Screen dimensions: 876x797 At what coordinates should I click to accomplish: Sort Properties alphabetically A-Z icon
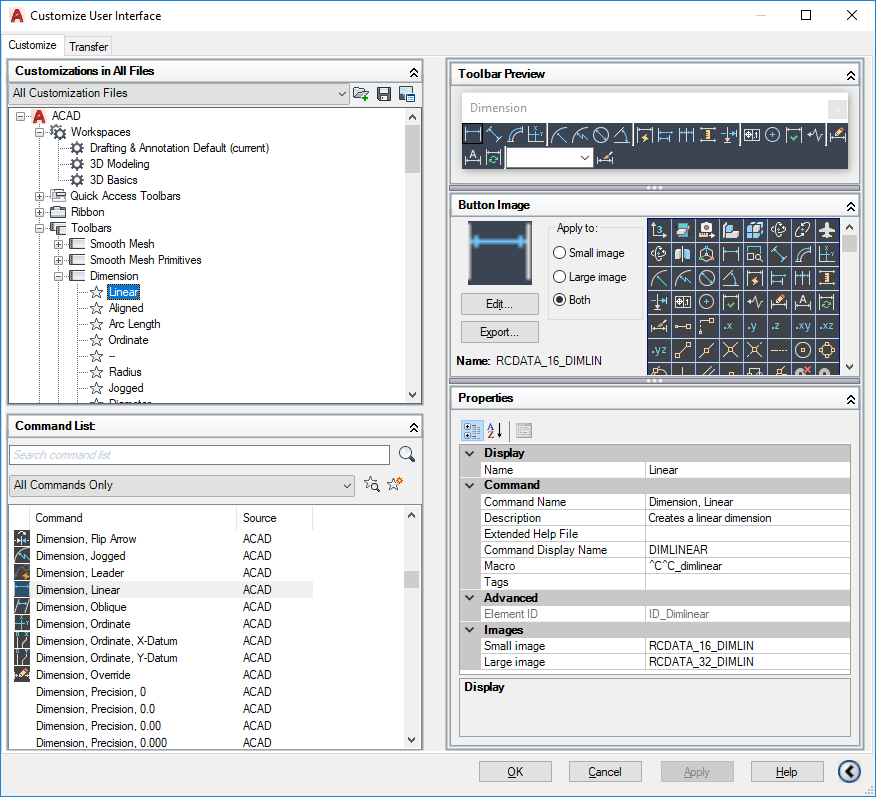[495, 431]
